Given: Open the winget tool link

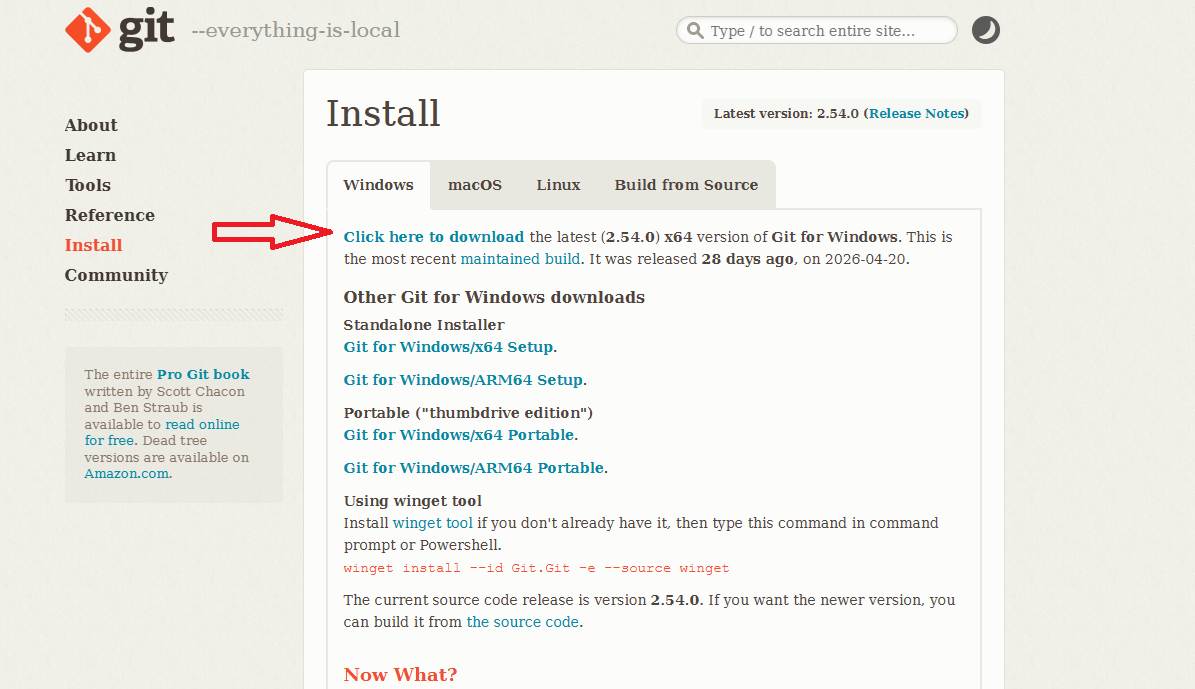Looking at the screenshot, I should 432,523.
